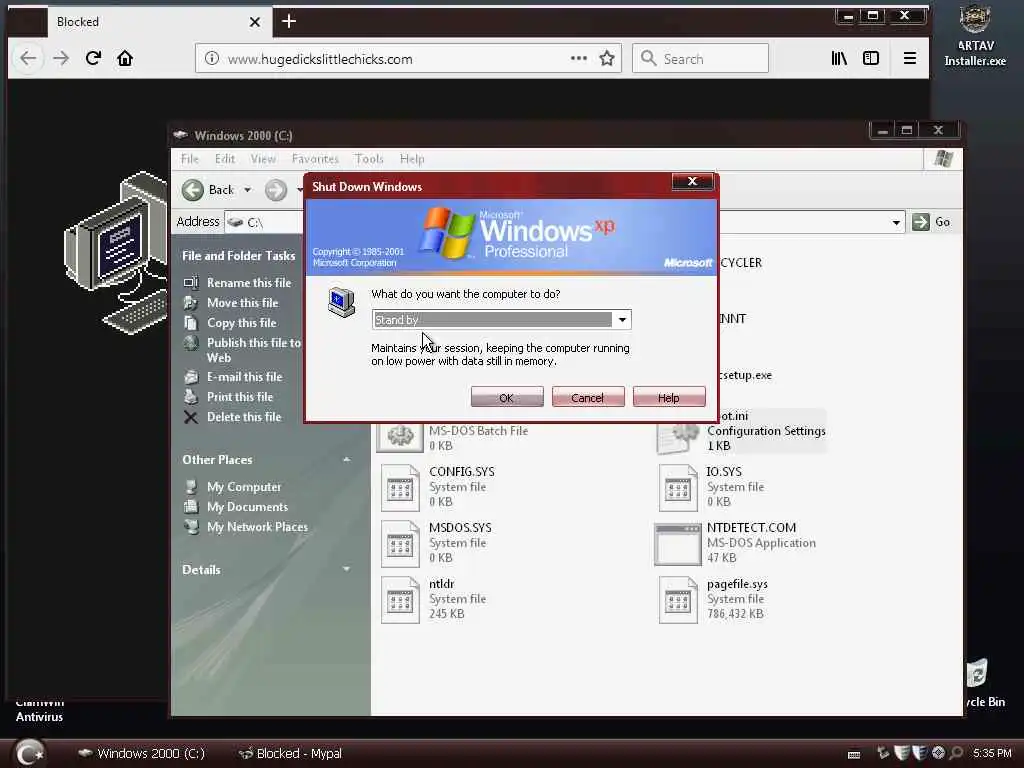Open the Stand by action dropdown
The width and height of the screenshot is (1024, 768).
(x=622, y=320)
